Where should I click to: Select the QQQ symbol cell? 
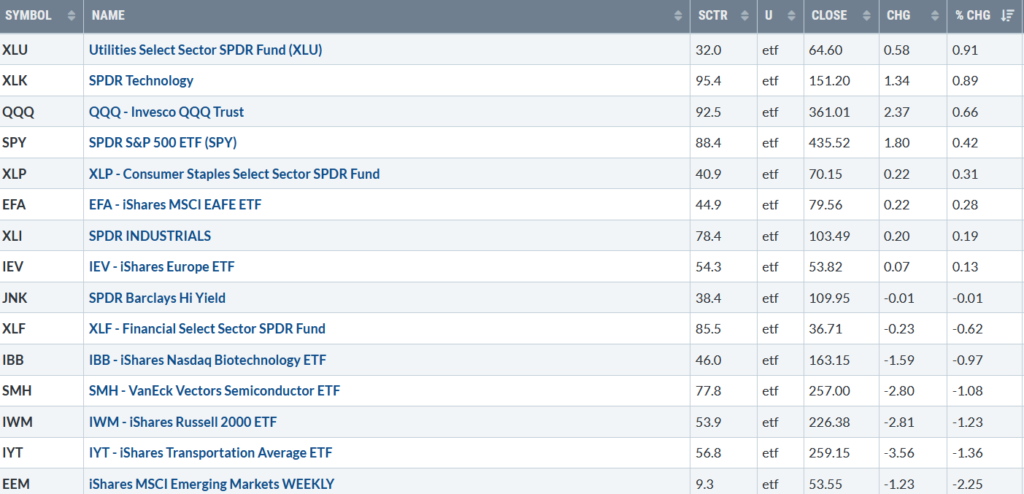coord(42,112)
